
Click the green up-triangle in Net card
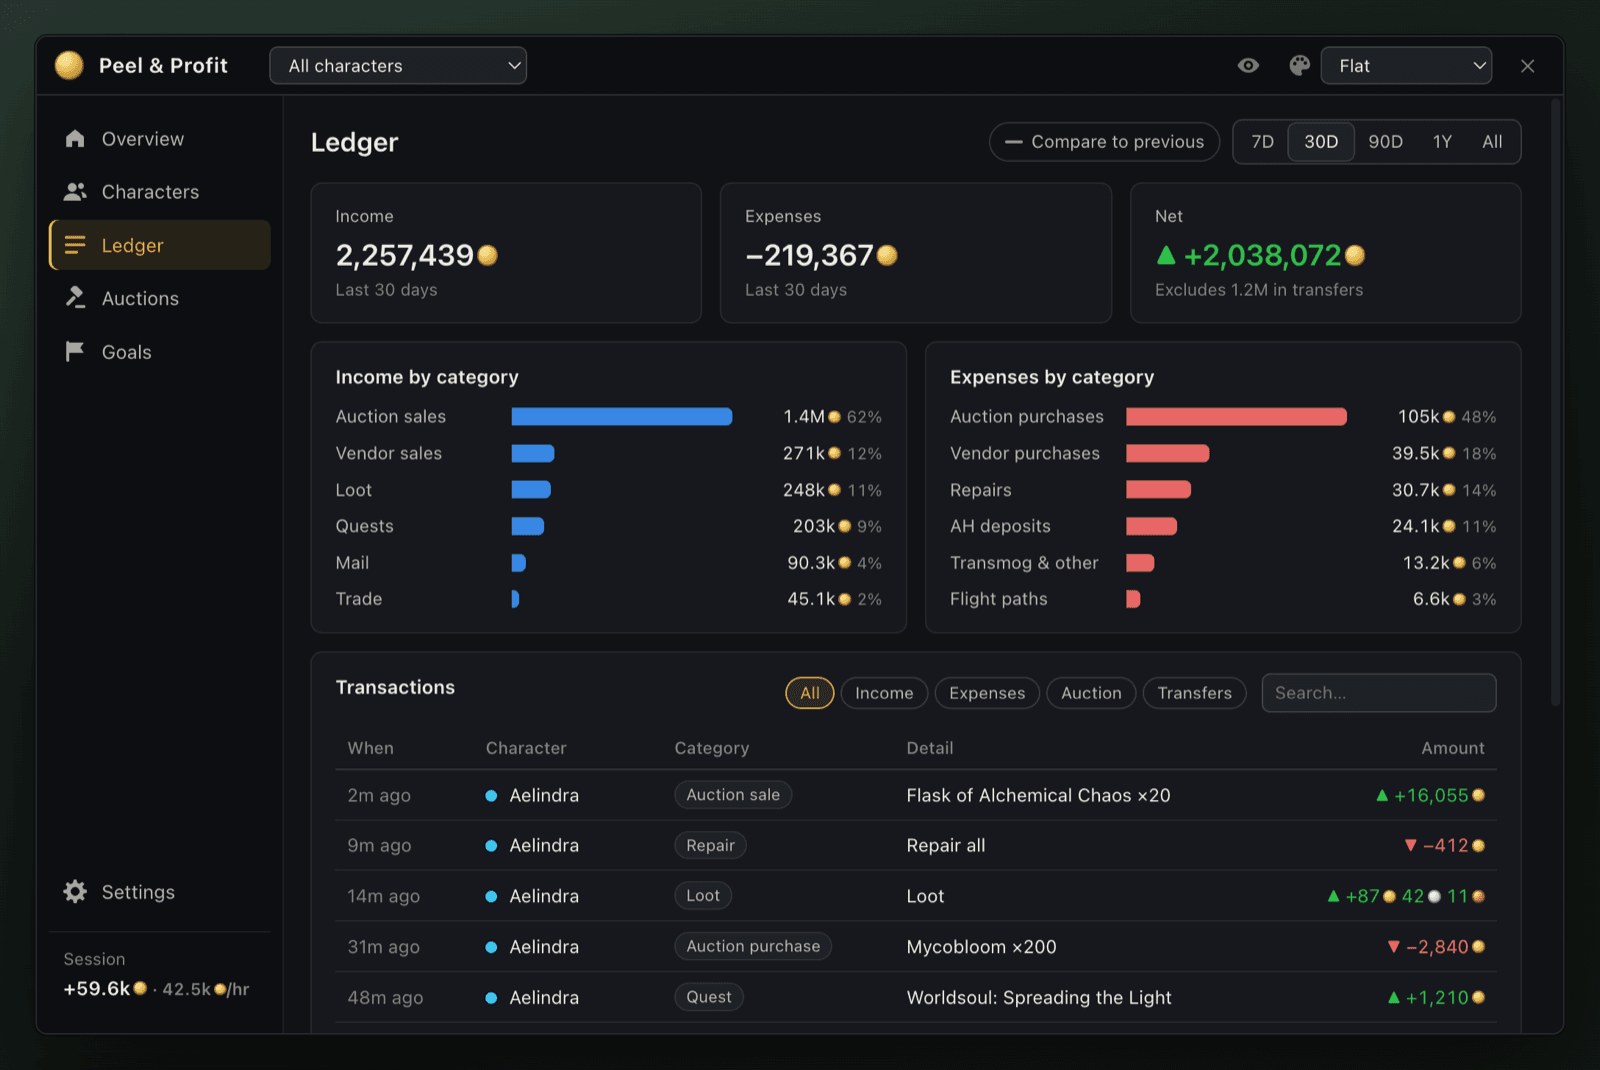click(x=1166, y=255)
